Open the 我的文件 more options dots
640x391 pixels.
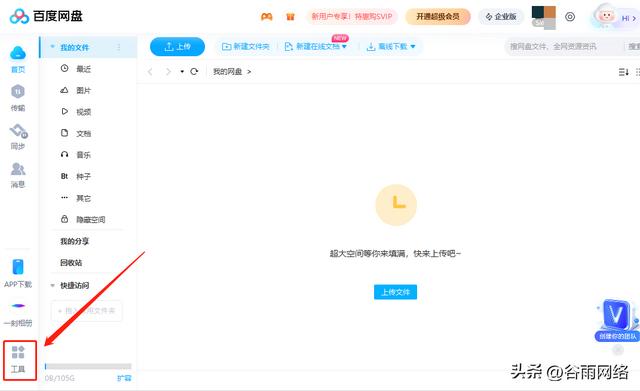pos(119,47)
